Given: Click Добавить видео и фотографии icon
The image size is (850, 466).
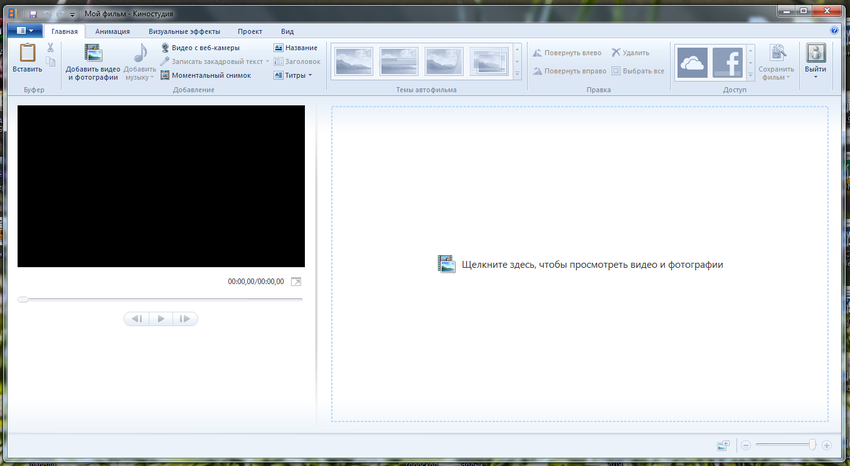Looking at the screenshot, I should (x=93, y=55).
